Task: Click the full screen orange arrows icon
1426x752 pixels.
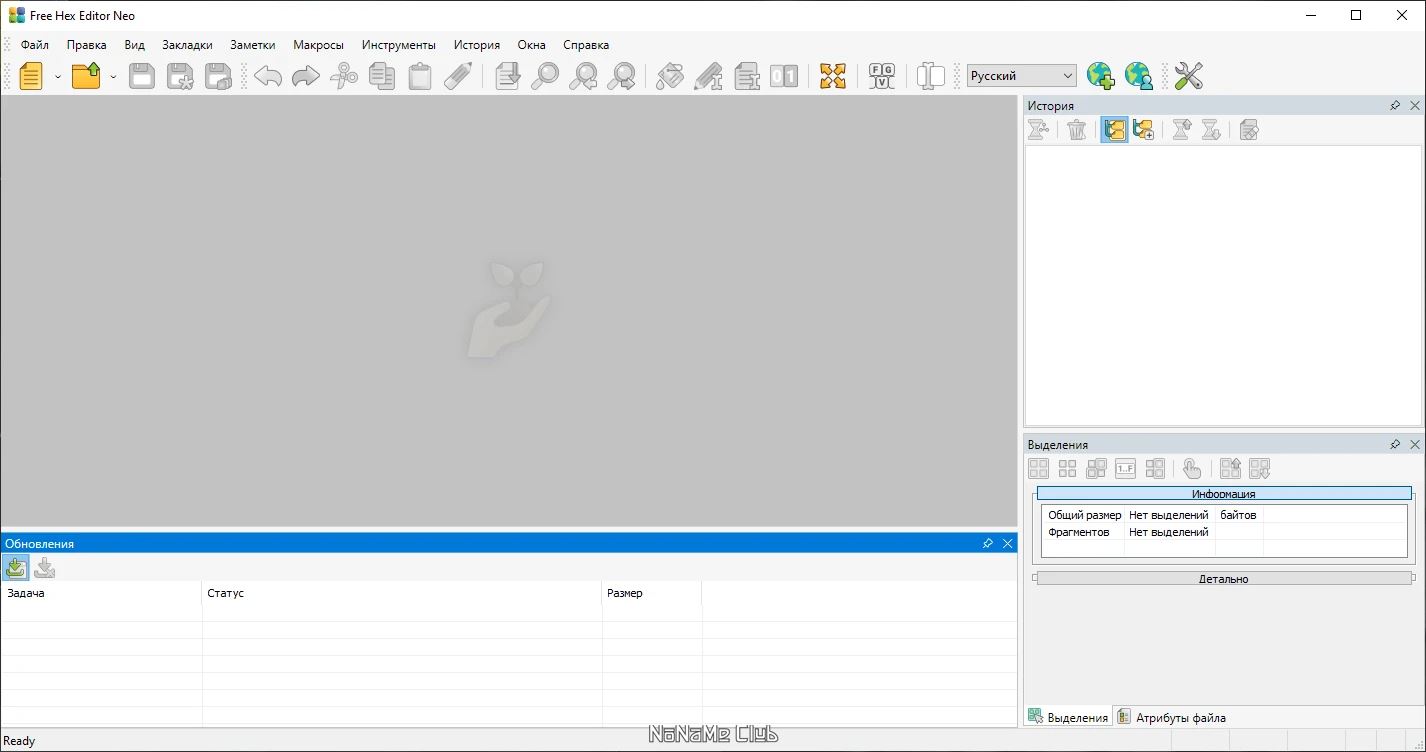Action: click(x=833, y=76)
